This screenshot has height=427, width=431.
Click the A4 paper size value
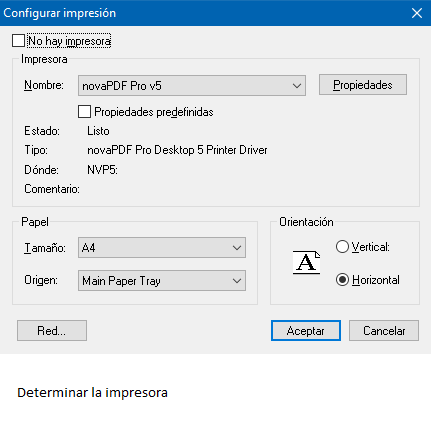pyautogui.click(x=89, y=248)
